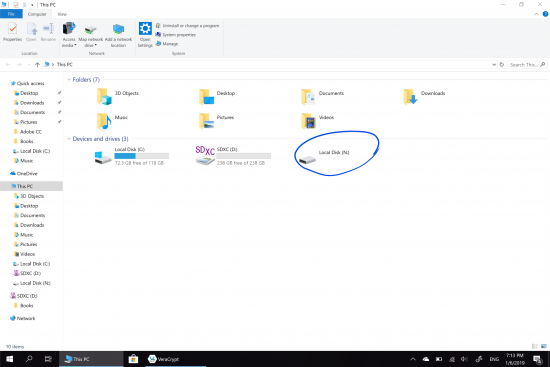Go up one folder level arrow
Screen dimensions: 550x367
[37, 65]
